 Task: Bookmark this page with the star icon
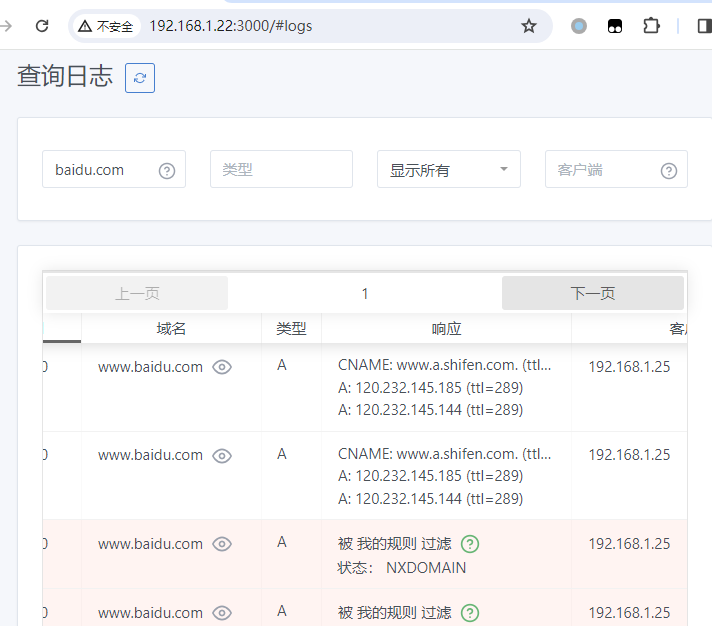(x=529, y=26)
